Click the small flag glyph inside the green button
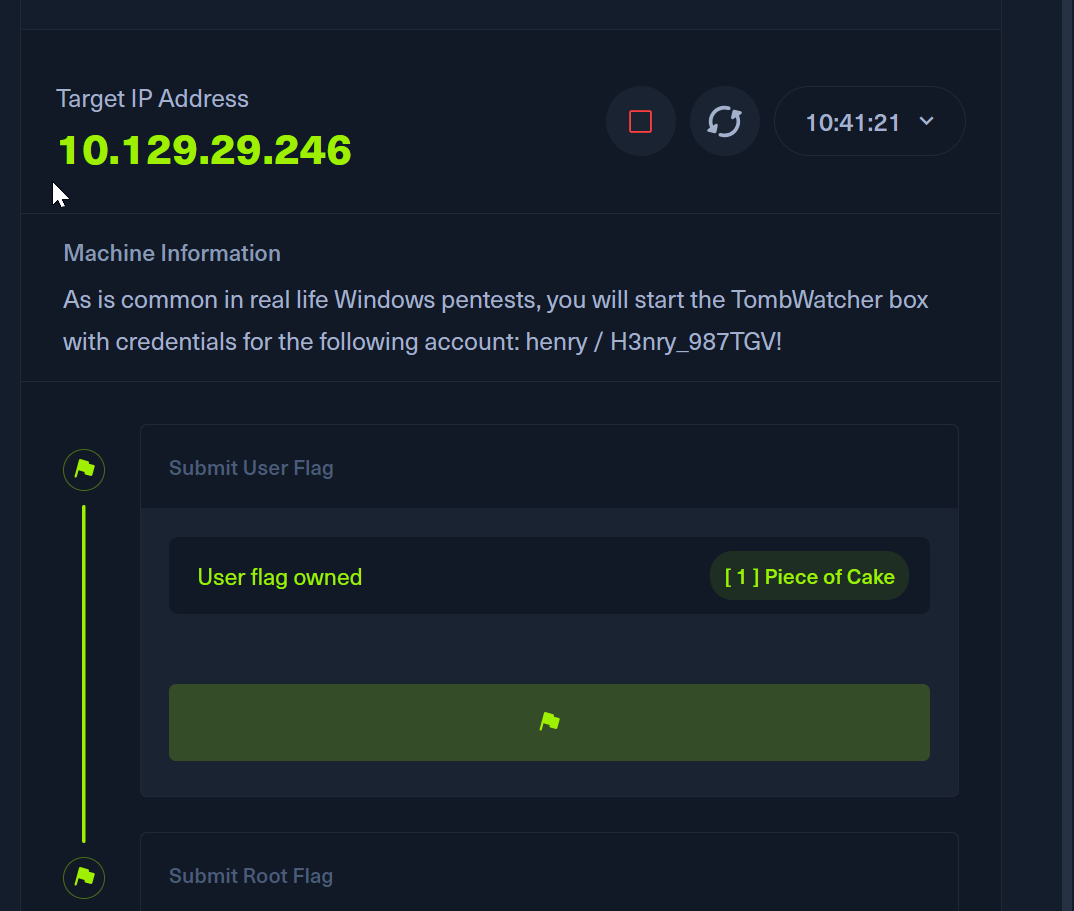Viewport: 1074px width, 911px height. click(x=549, y=722)
